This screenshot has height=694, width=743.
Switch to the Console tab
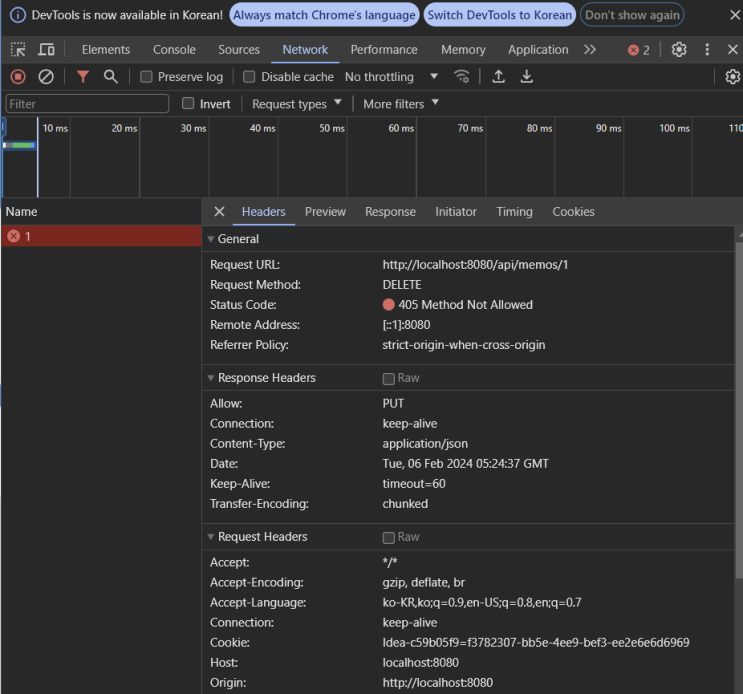pos(174,50)
